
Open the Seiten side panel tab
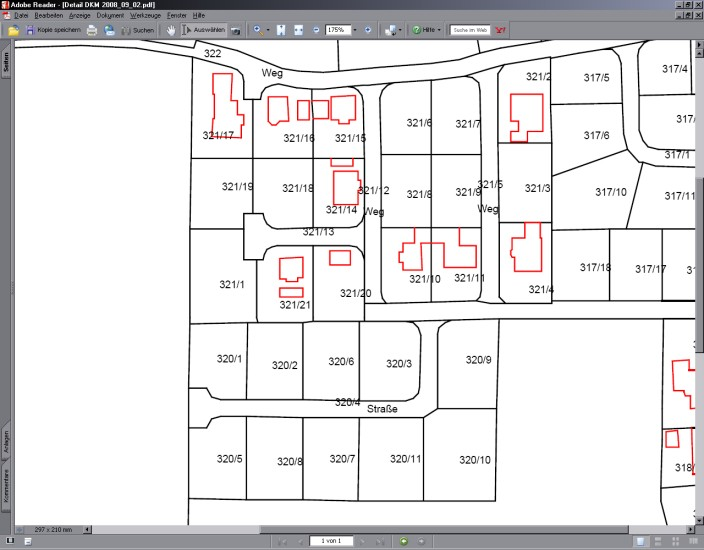6,62
